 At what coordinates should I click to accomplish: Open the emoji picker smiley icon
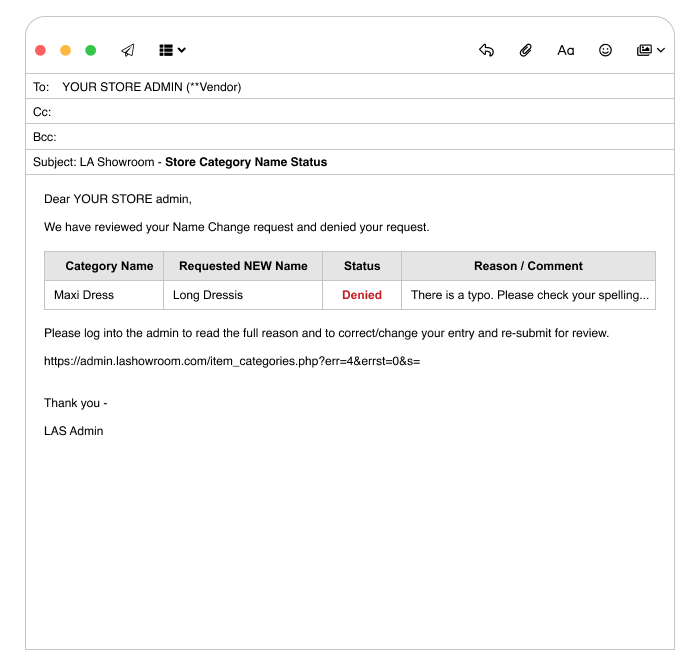605,50
